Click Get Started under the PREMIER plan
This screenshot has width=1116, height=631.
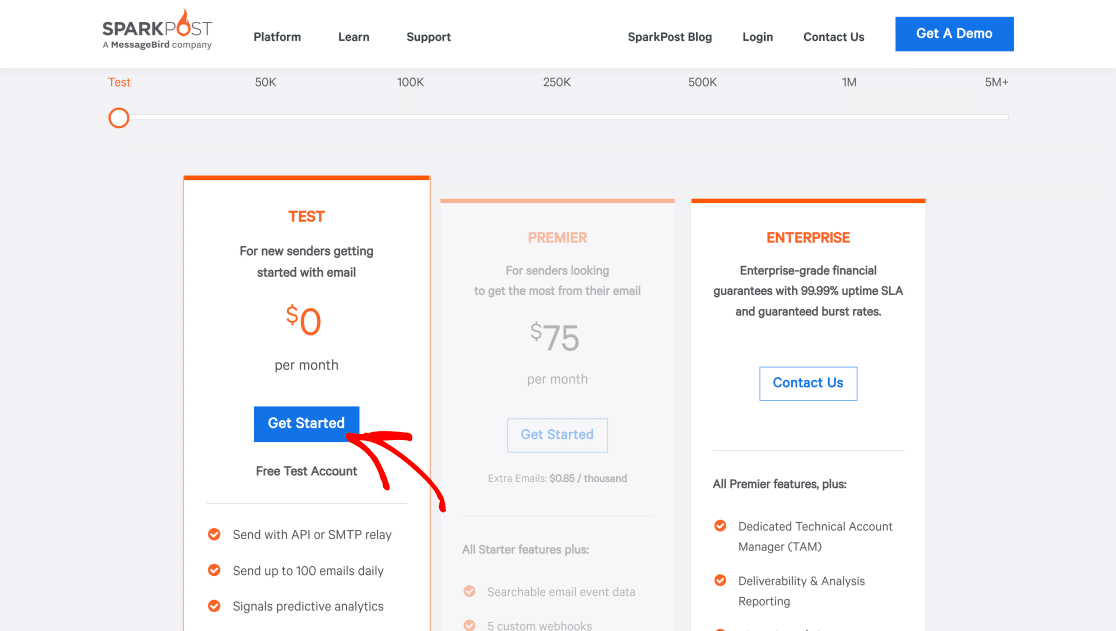click(x=557, y=434)
